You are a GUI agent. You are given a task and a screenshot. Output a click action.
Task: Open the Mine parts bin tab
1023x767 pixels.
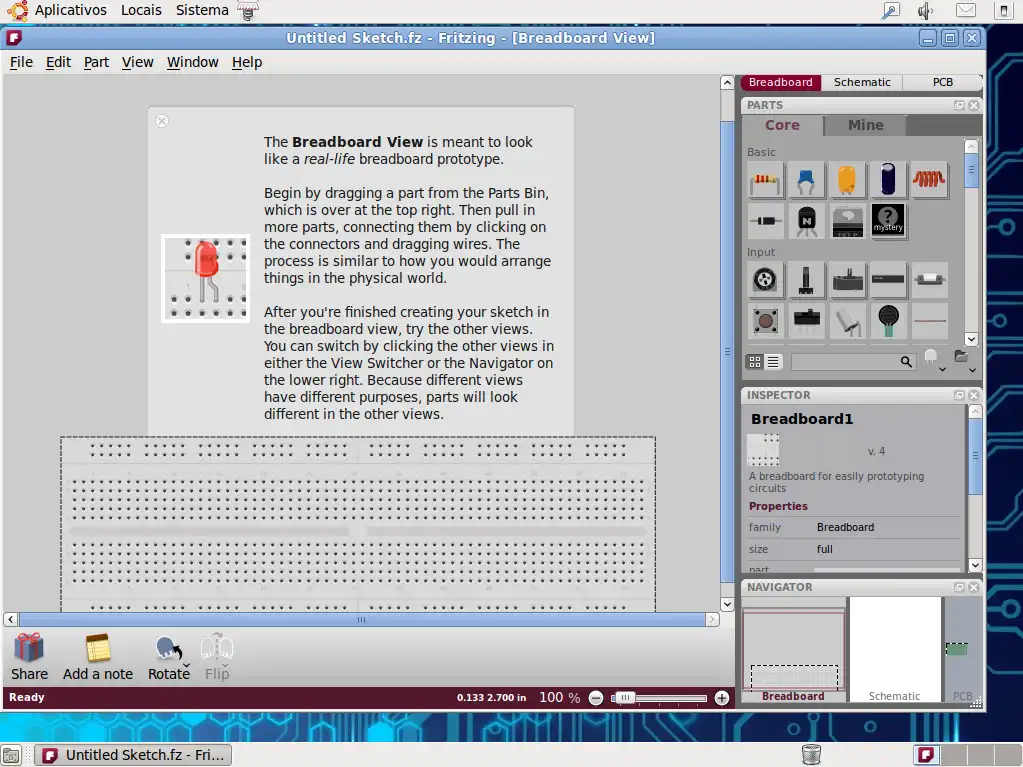[865, 125]
